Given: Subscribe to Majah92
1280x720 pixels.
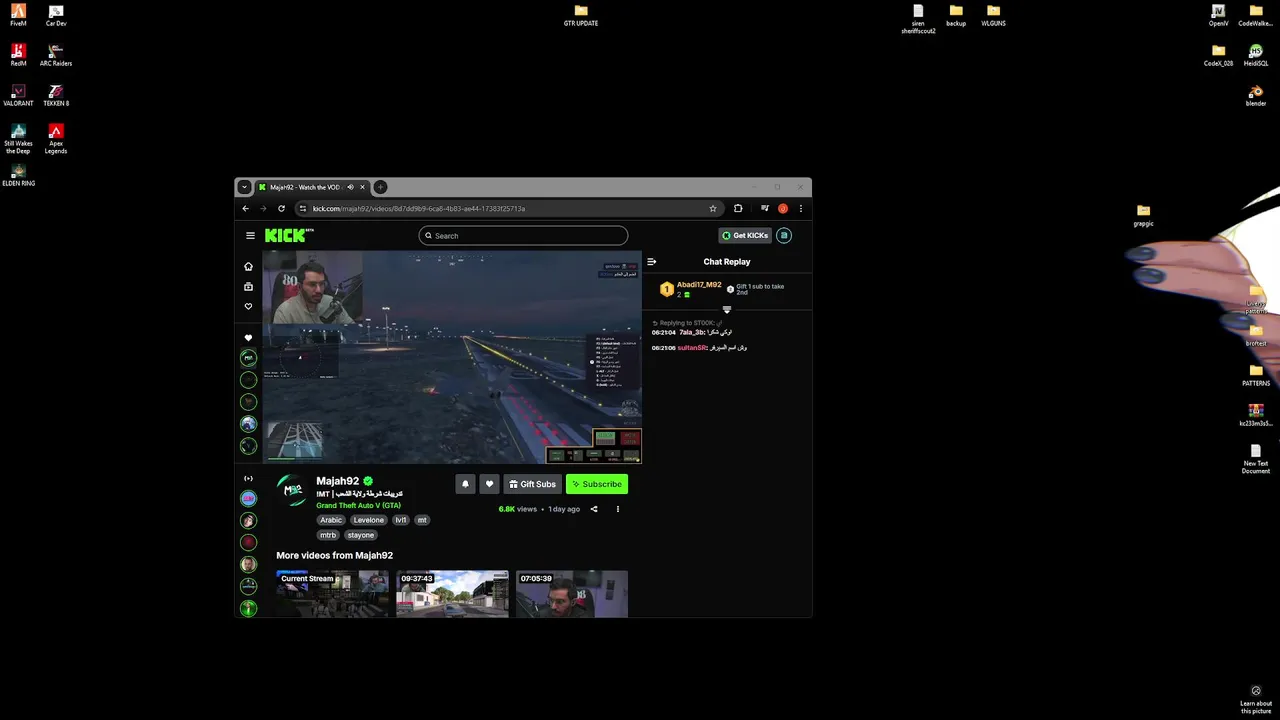Looking at the screenshot, I should click(x=597, y=484).
